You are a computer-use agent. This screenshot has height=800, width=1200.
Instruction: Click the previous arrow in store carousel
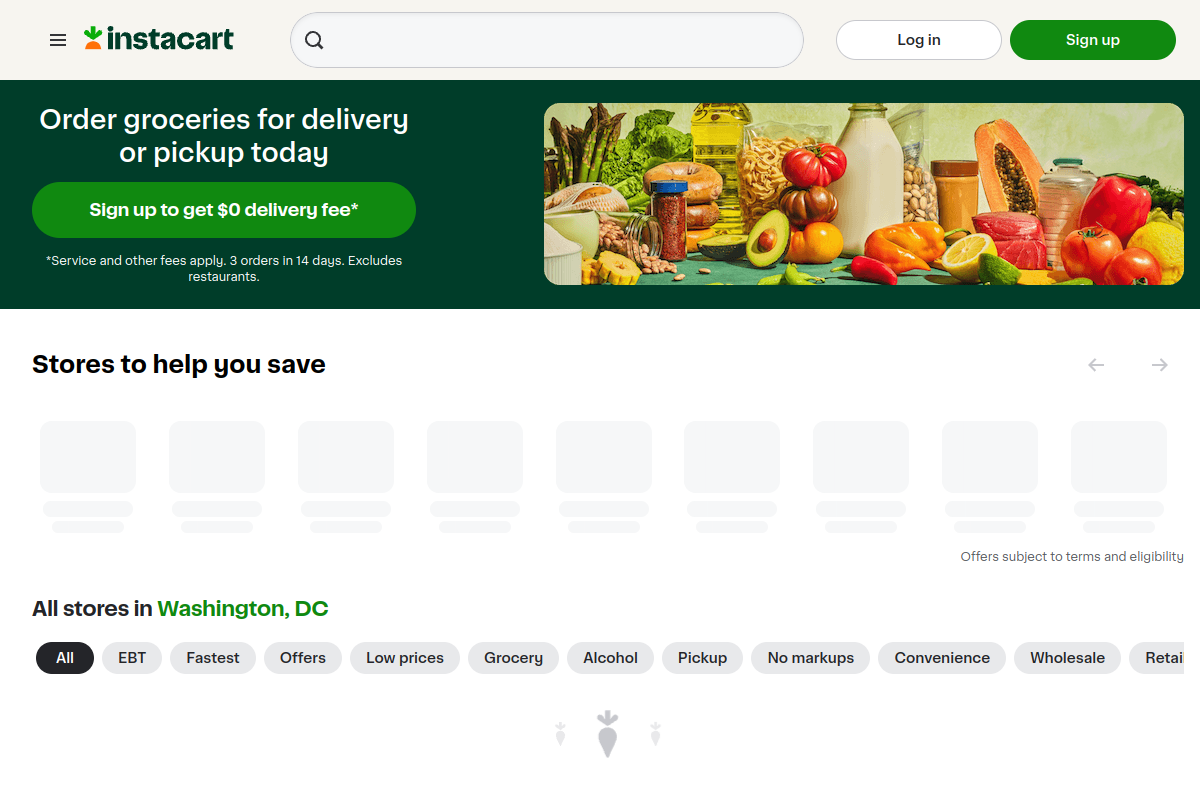click(1096, 365)
